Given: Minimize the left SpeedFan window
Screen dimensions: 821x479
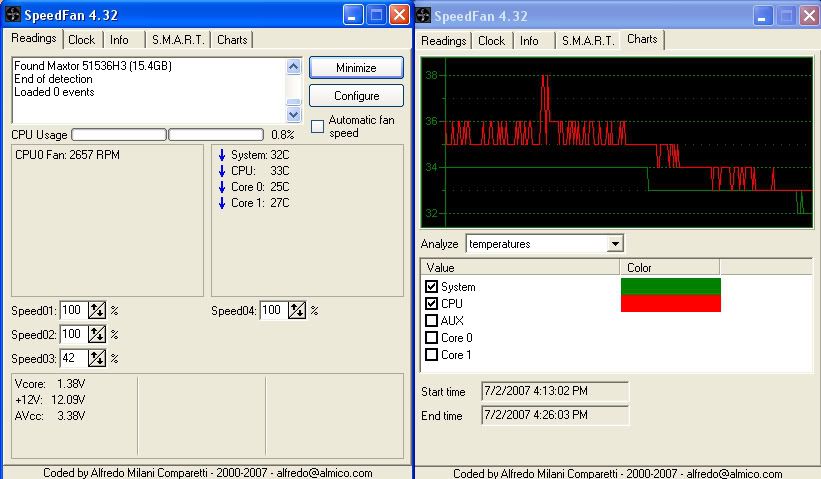Looking at the screenshot, I should tap(353, 15).
